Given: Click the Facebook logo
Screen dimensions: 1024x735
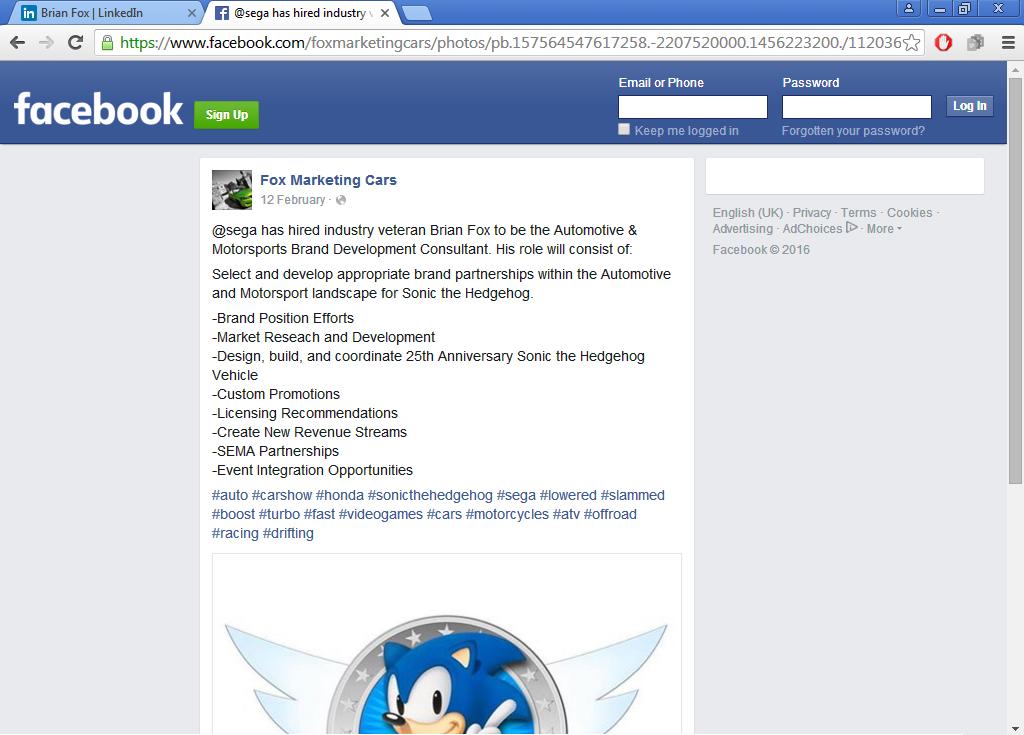Looking at the screenshot, I should pyautogui.click(x=99, y=108).
